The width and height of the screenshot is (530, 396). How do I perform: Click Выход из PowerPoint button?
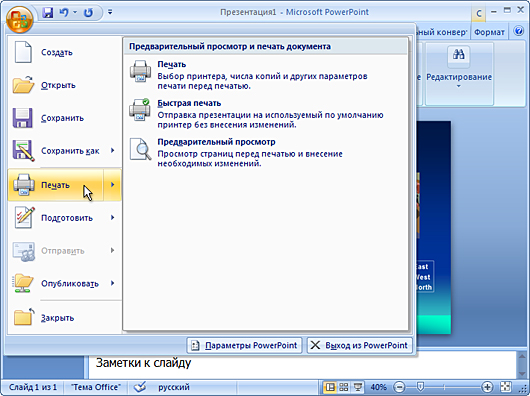(359, 345)
